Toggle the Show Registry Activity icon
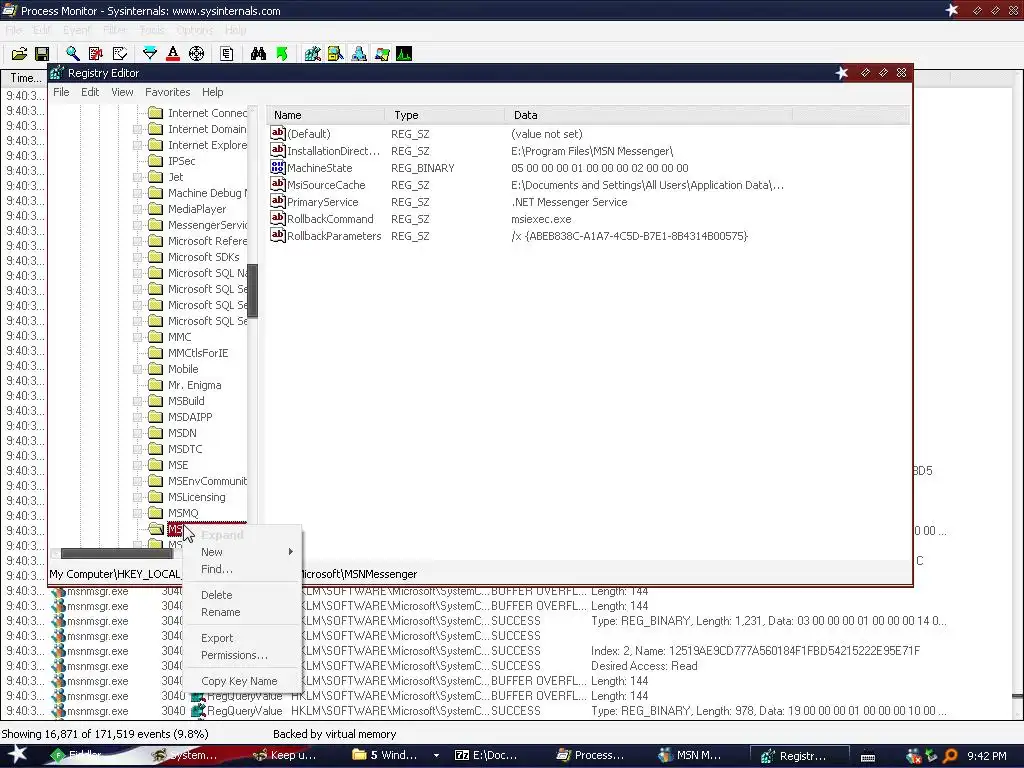The image size is (1024, 768). [x=313, y=54]
